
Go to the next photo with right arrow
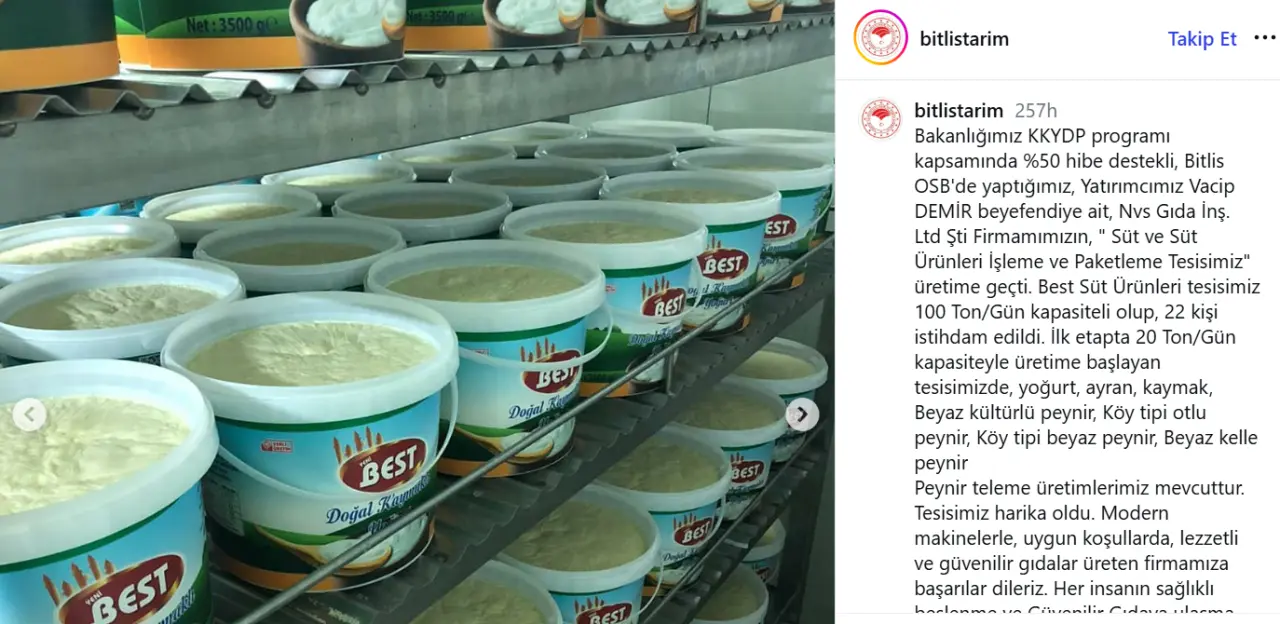(x=802, y=414)
